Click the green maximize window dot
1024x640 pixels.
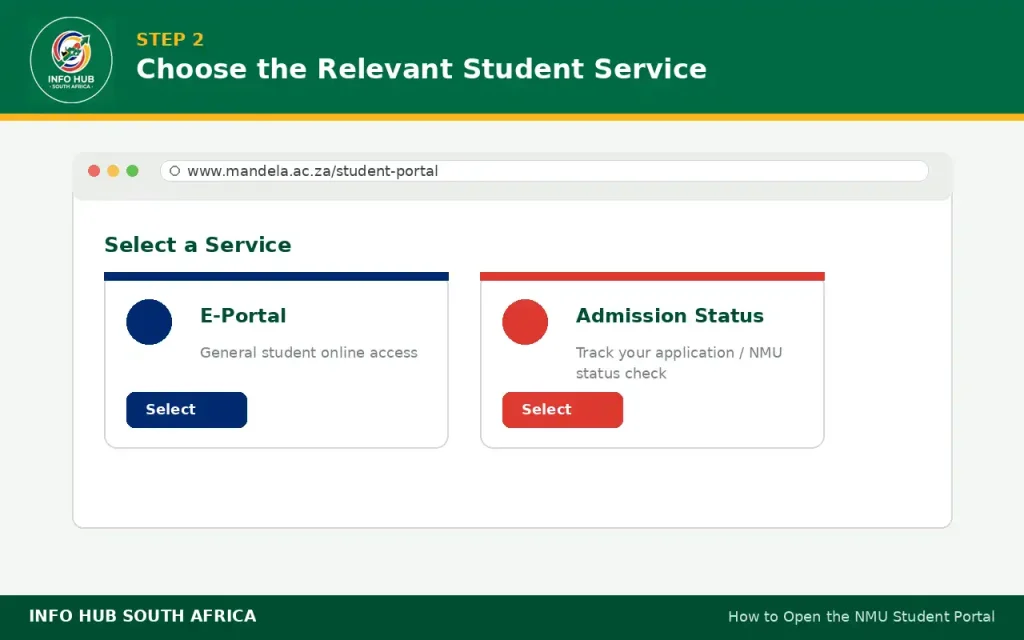point(133,171)
